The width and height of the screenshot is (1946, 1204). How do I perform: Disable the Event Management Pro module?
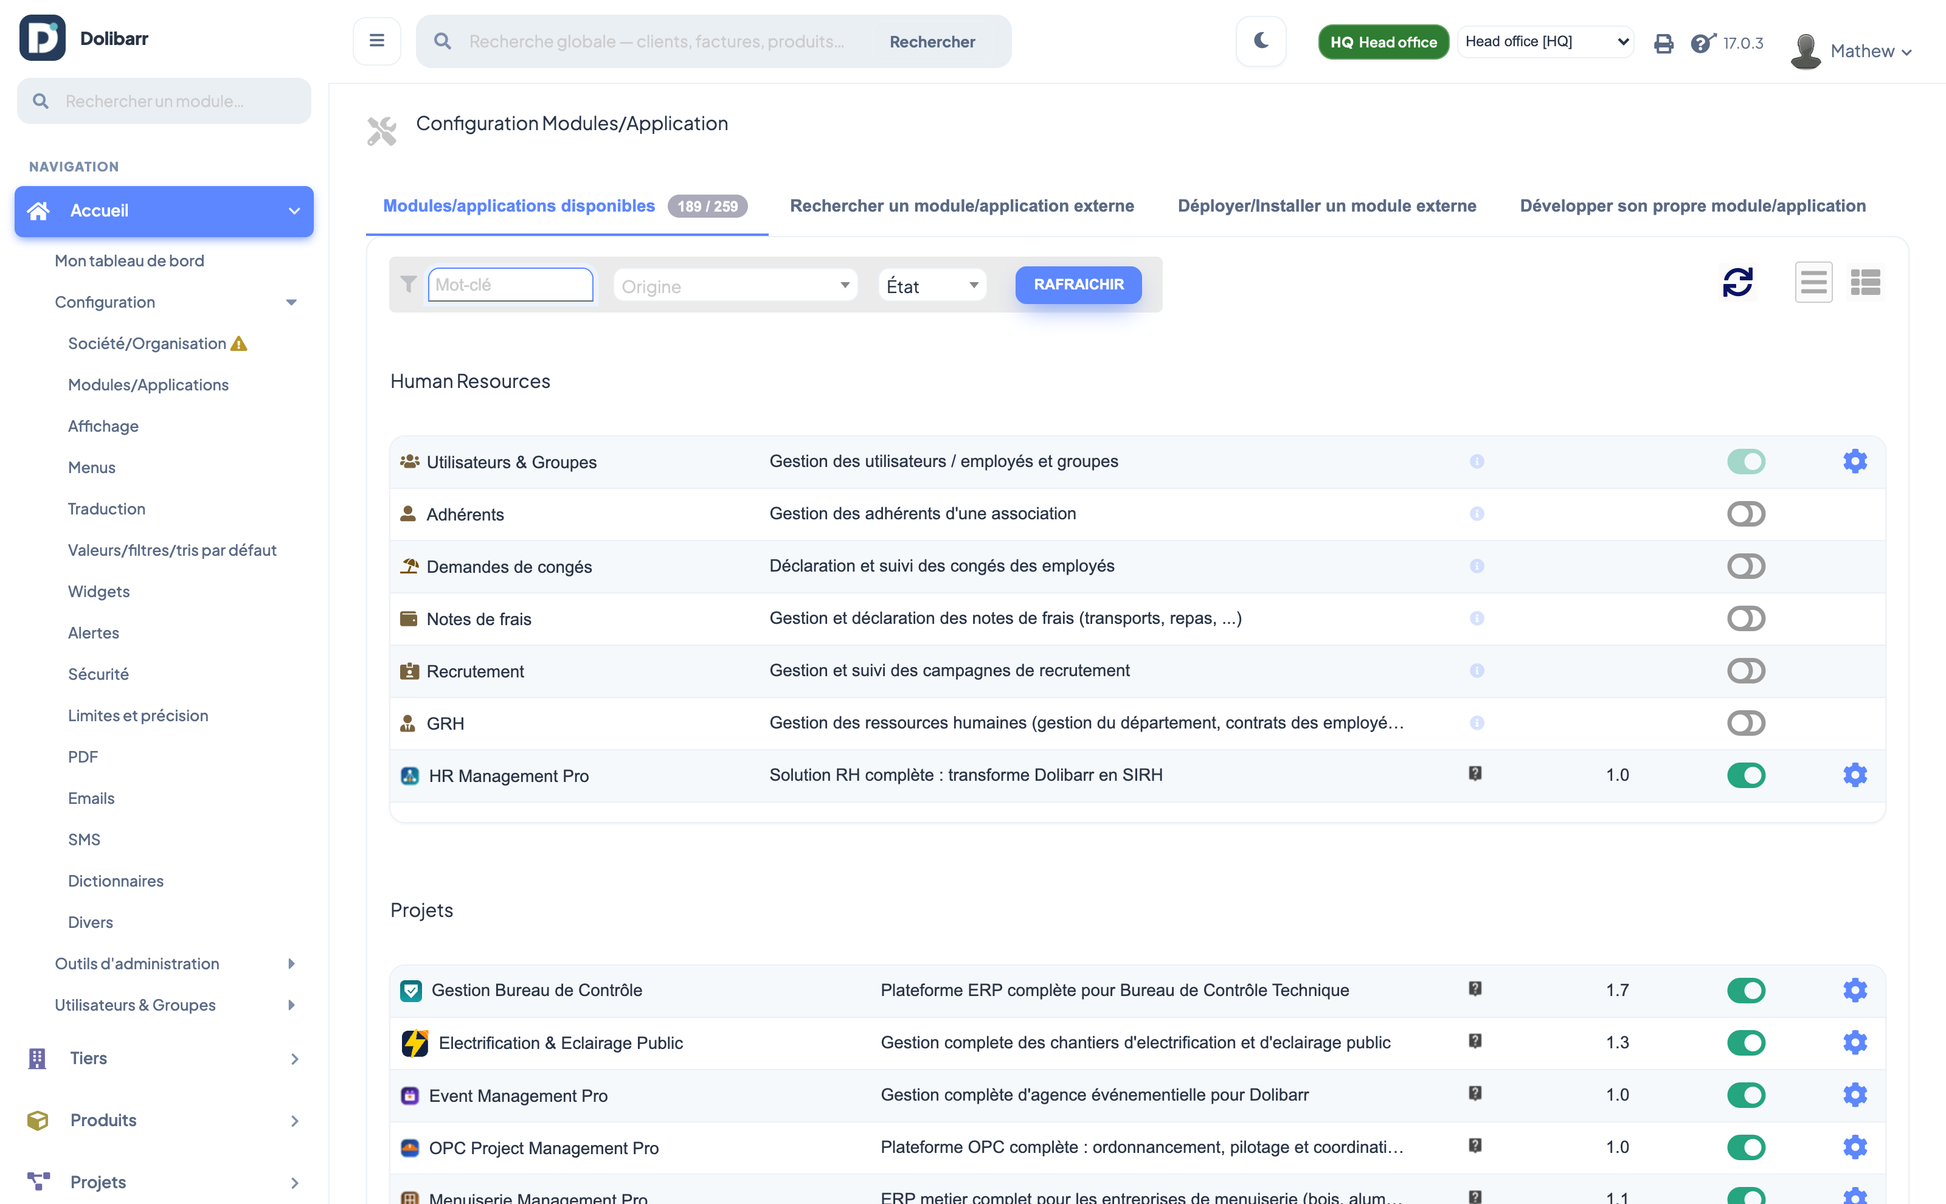coord(1746,1095)
